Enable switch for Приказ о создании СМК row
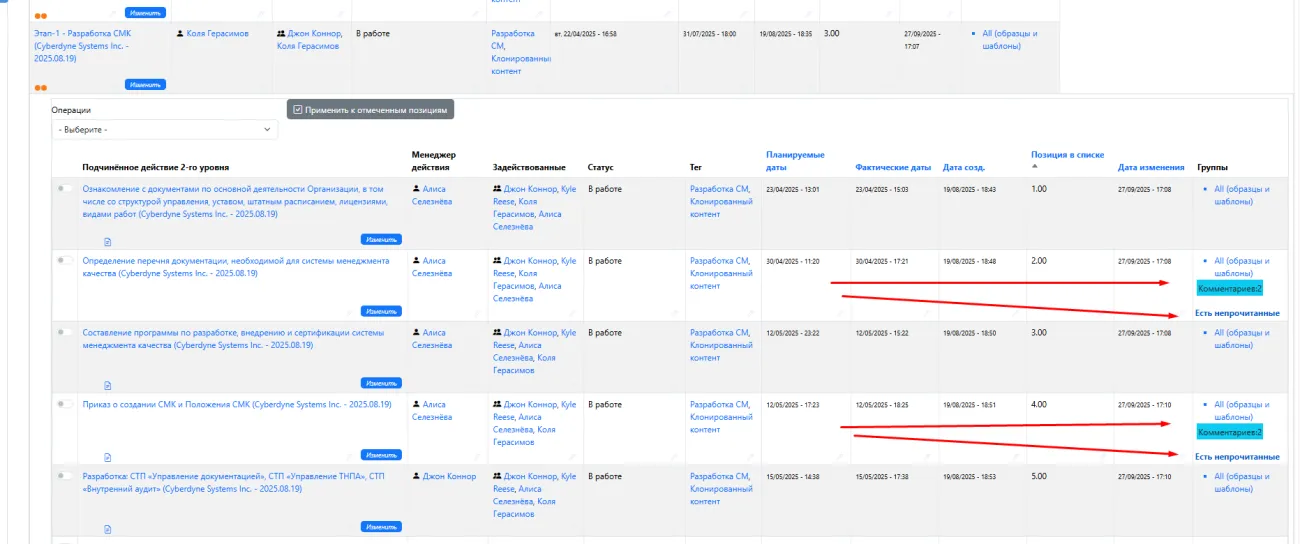 click(65, 404)
